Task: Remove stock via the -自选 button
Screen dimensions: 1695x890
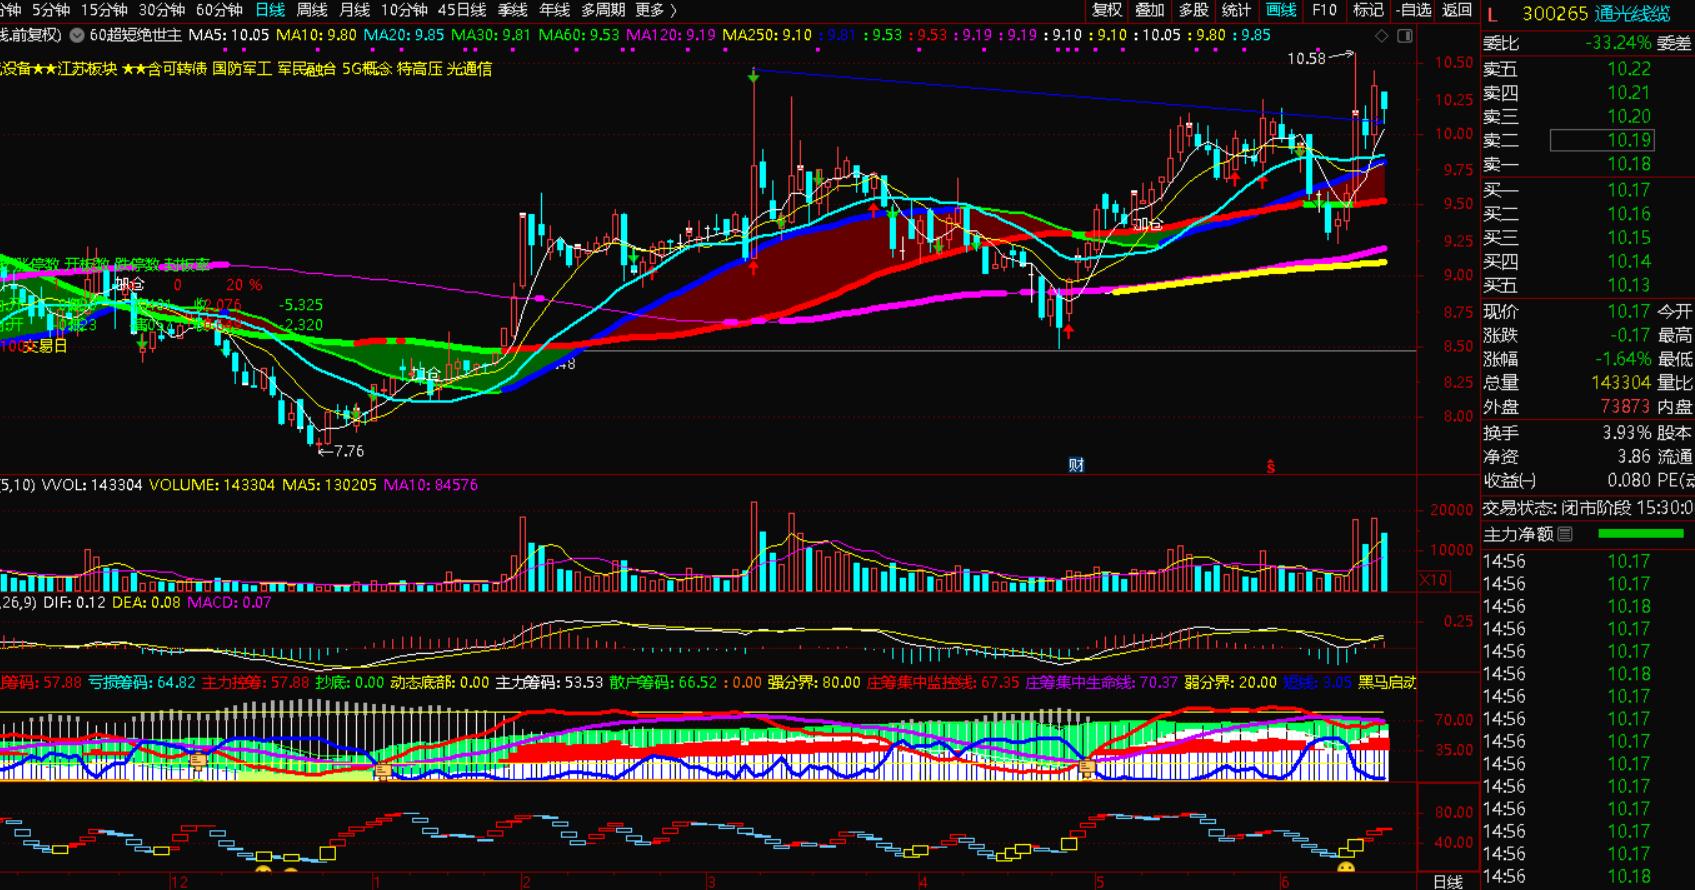Action: click(x=1413, y=10)
